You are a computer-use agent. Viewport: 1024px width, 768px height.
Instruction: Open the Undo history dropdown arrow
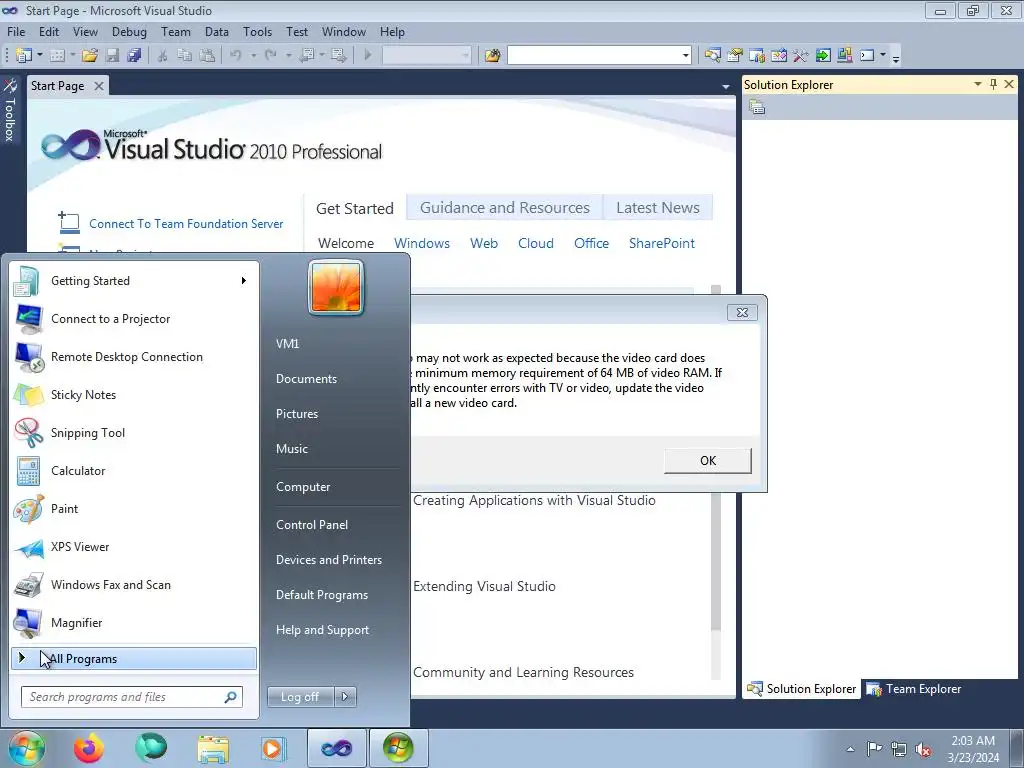(253, 56)
